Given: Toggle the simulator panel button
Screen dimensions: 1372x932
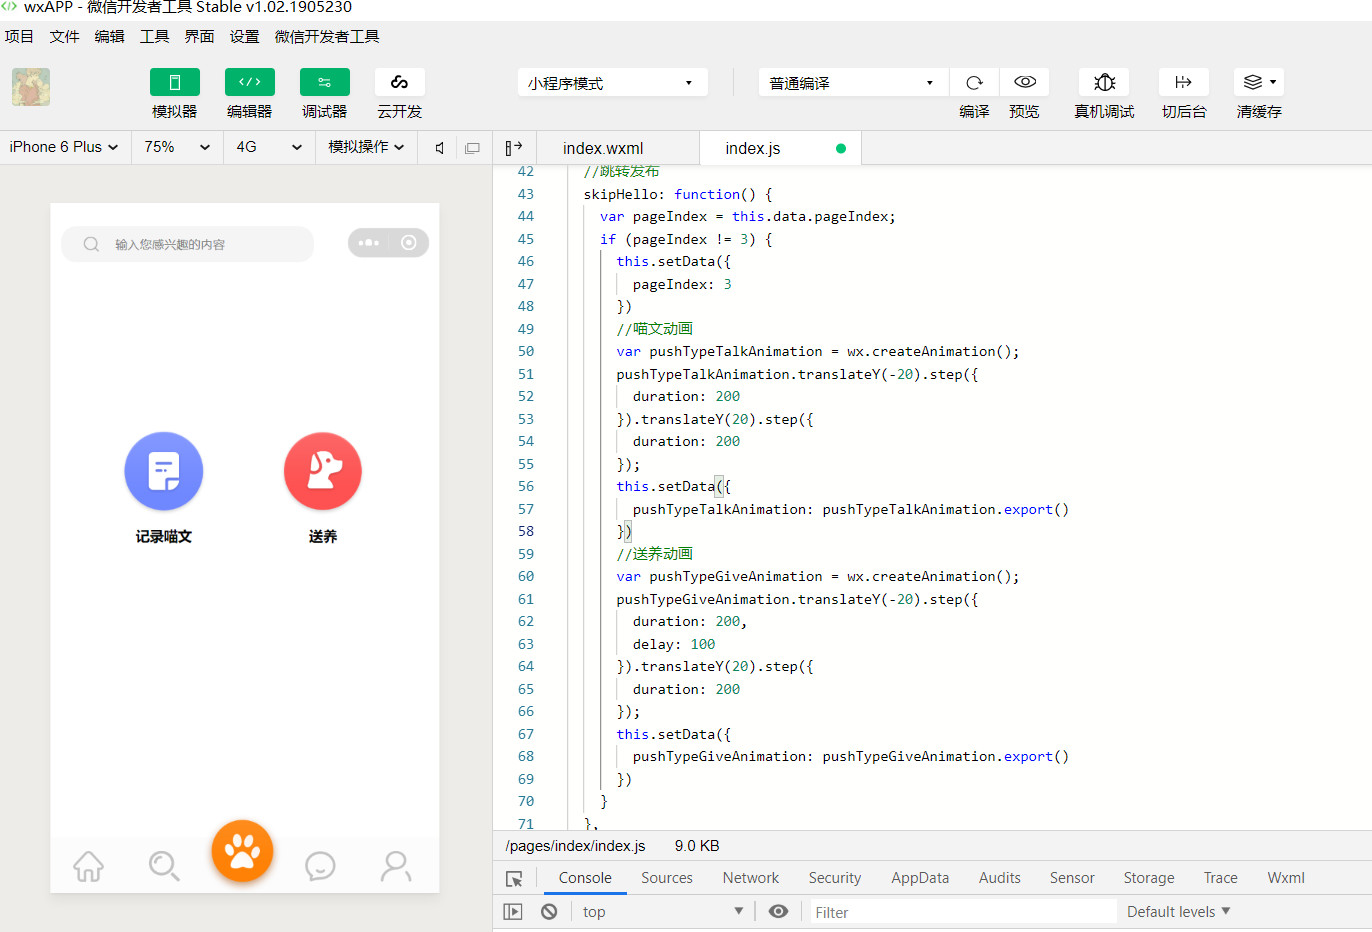Looking at the screenshot, I should (x=175, y=83).
